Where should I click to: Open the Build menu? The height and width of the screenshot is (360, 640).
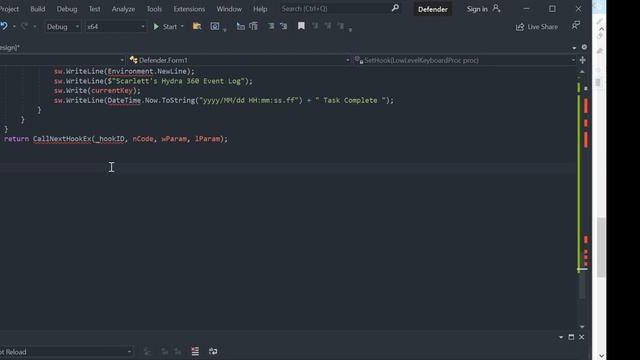38,9
